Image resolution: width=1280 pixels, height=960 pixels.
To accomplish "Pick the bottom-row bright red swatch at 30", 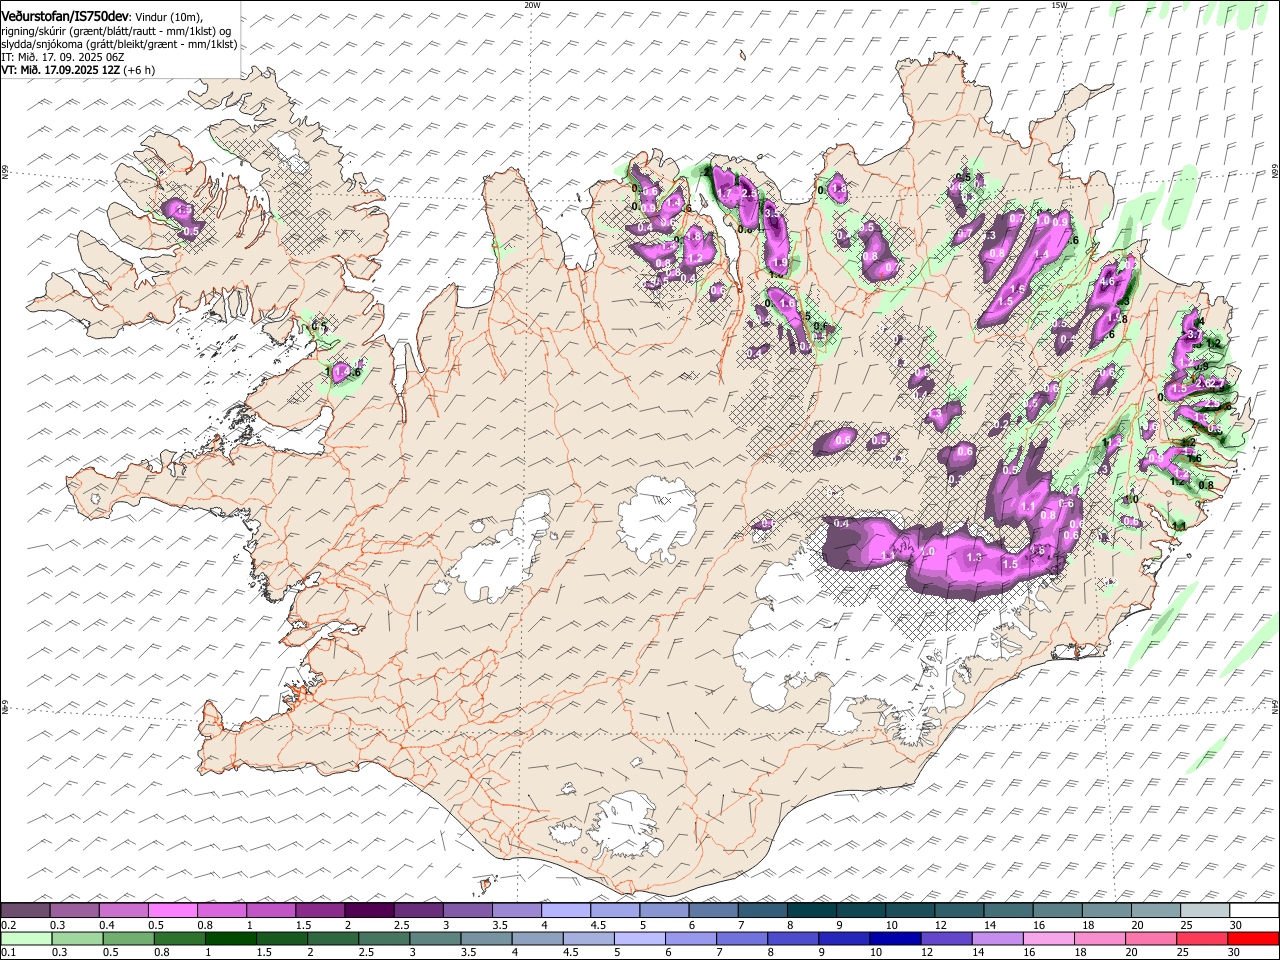I will [x=1254, y=939].
